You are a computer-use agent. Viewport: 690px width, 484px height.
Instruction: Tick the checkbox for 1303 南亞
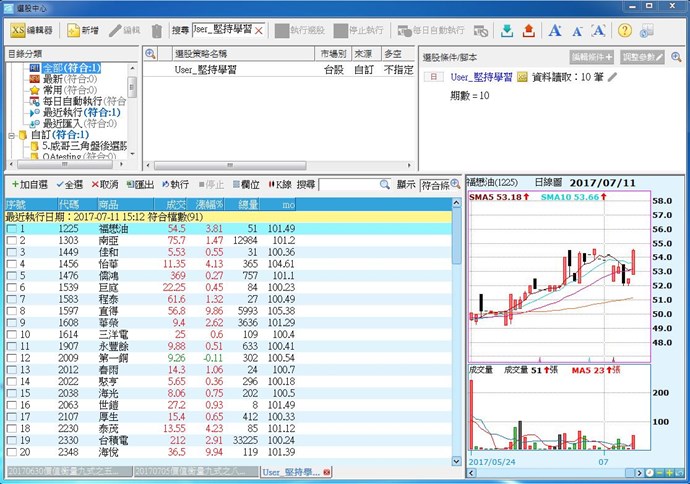pos(11,241)
